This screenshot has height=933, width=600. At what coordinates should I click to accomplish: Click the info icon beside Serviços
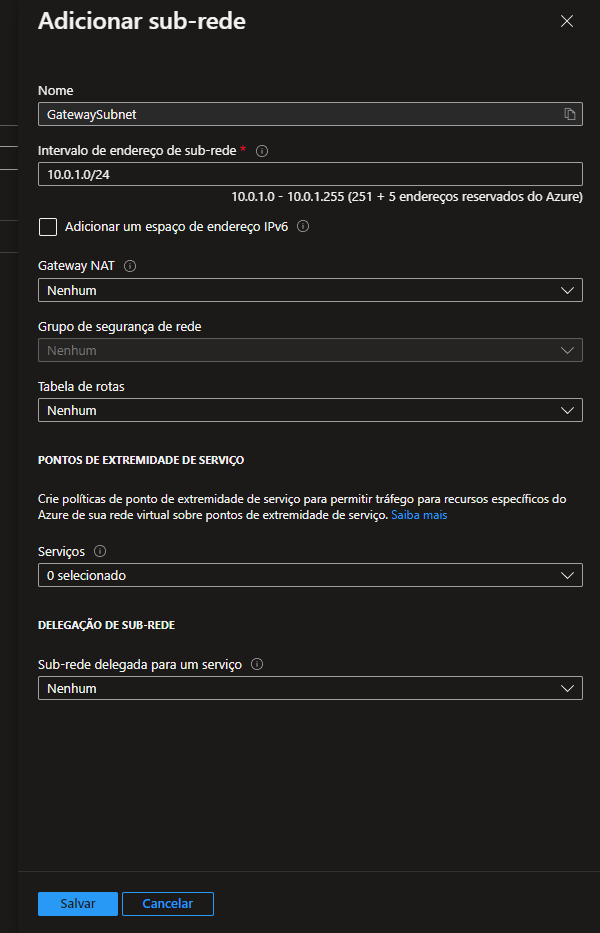pyautogui.click(x=100, y=551)
